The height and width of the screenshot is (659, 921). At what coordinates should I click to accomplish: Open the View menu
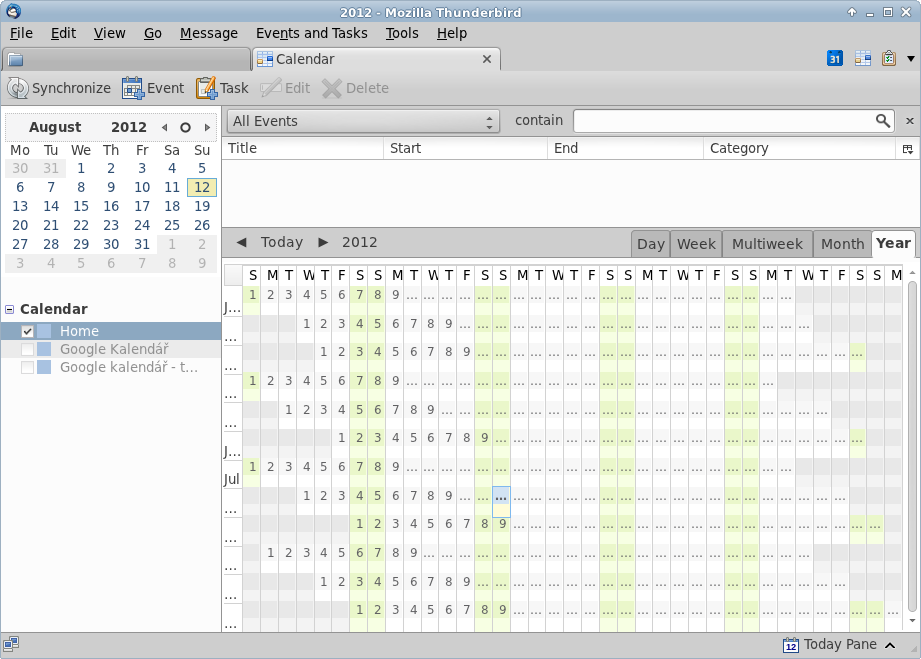(109, 33)
